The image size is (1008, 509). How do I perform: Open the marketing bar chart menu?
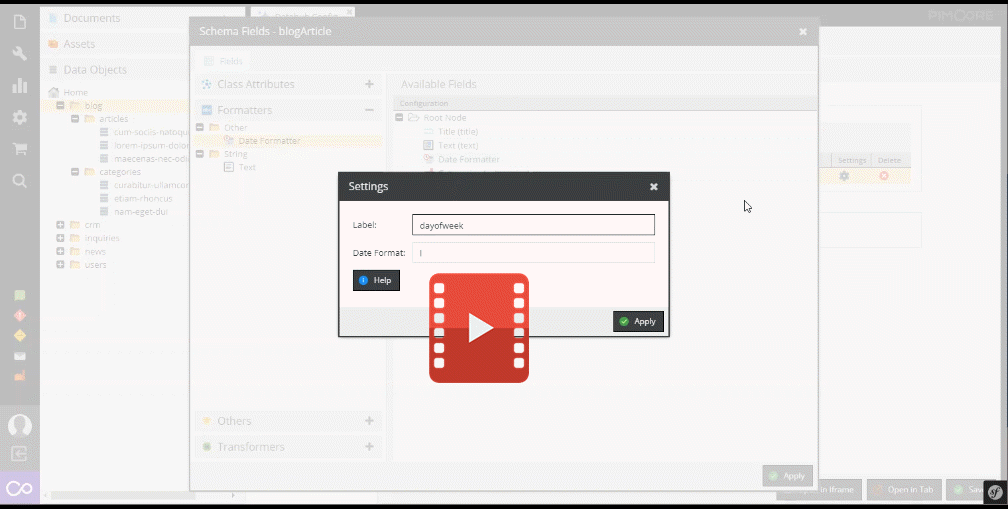tap(19, 86)
